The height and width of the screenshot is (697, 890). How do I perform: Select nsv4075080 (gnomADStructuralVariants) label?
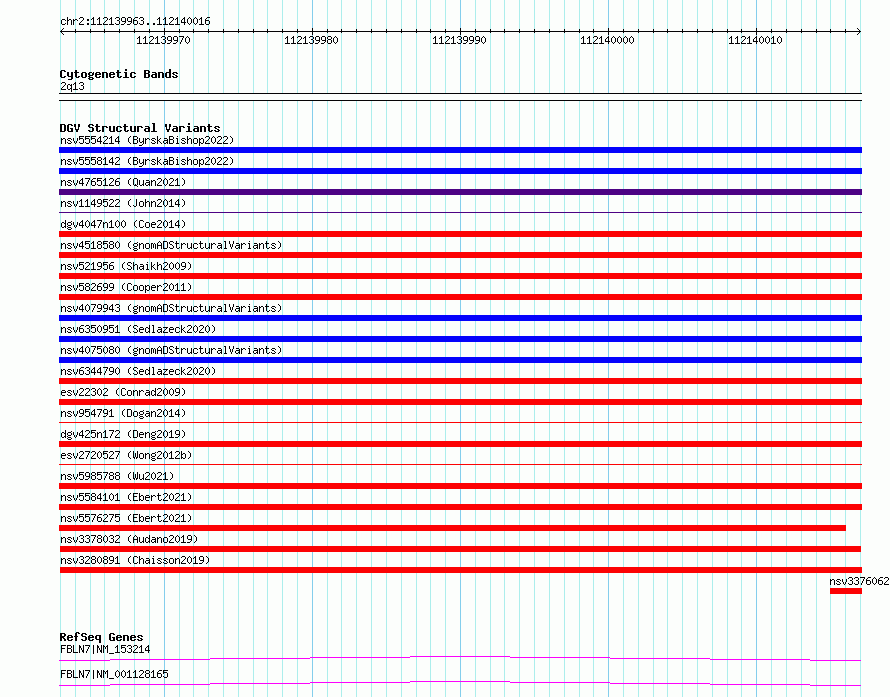click(171, 350)
